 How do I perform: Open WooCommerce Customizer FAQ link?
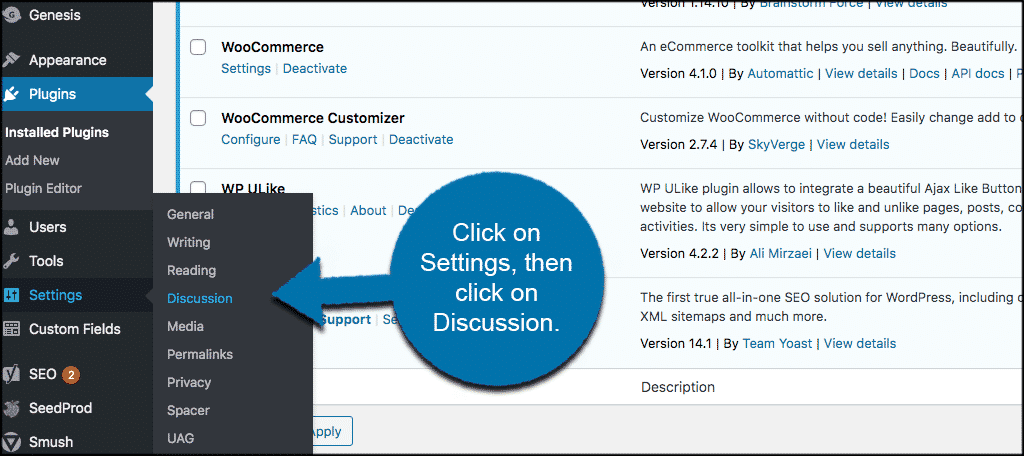[x=304, y=140]
